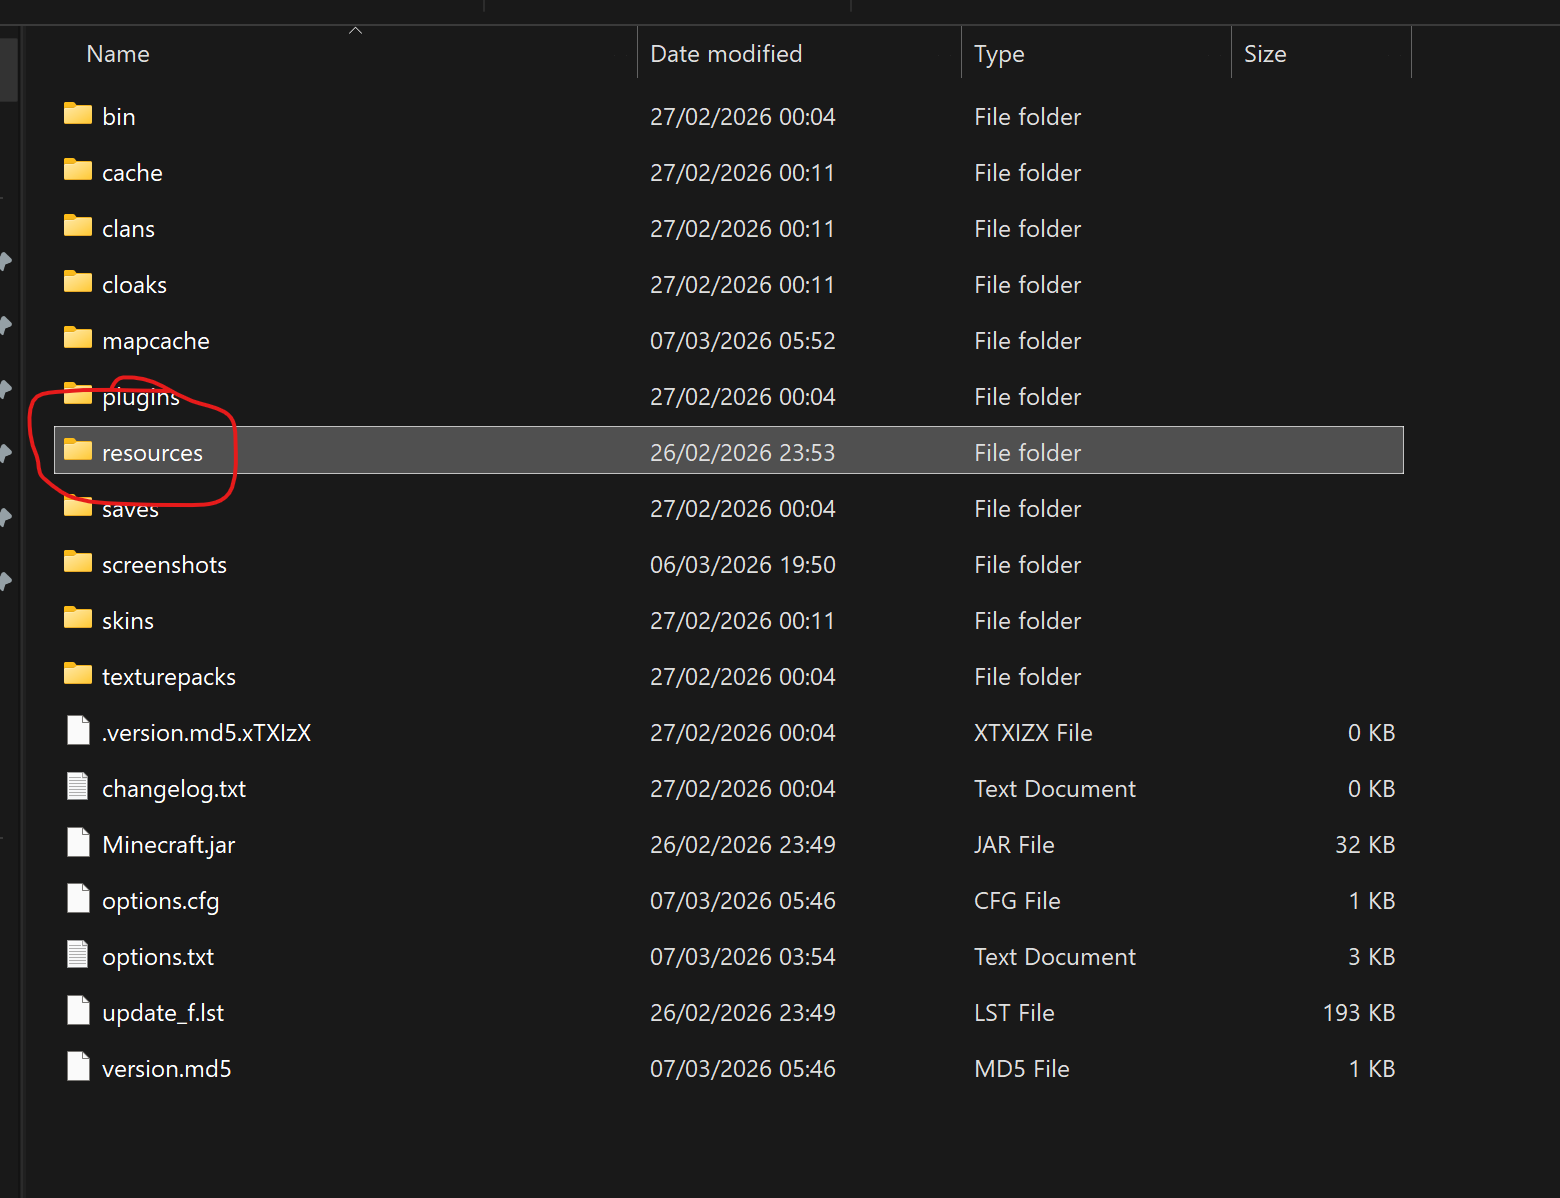Select the mapcache folder icon
Viewport: 1560px width, 1198px height.
click(x=78, y=338)
